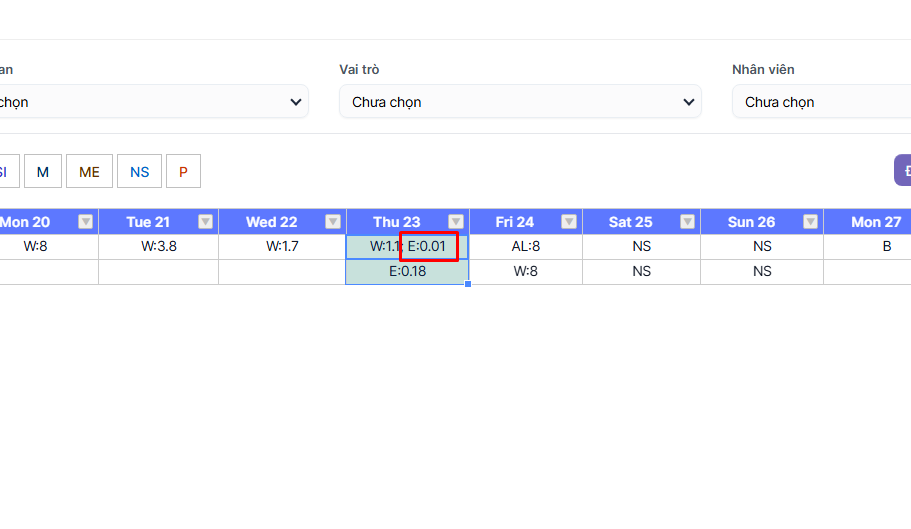Click the Fri 24 filter icon
Image resolution: width=911 pixels, height=529 pixels.
[569, 222]
